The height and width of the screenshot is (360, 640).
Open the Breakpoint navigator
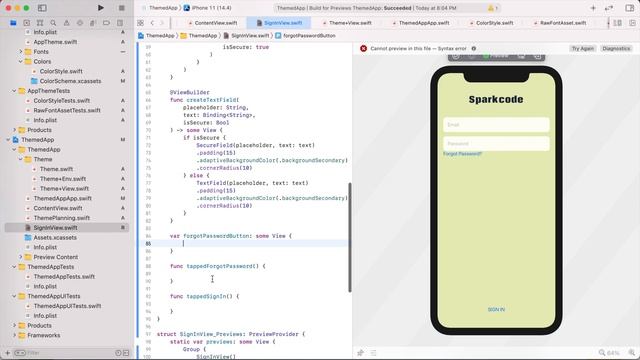pyautogui.click(x=106, y=23)
